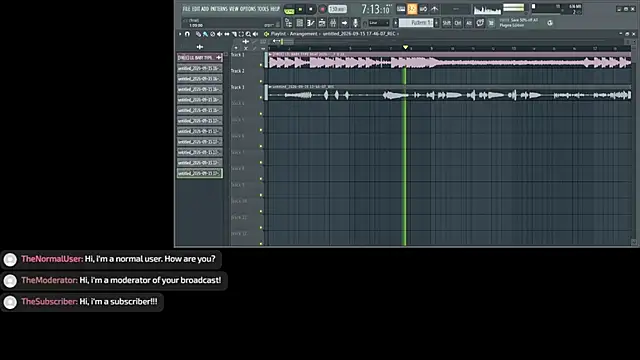Click the untitled_2026-09-15 REC breadcrumb
This screenshot has width=640, height=360.
point(359,34)
